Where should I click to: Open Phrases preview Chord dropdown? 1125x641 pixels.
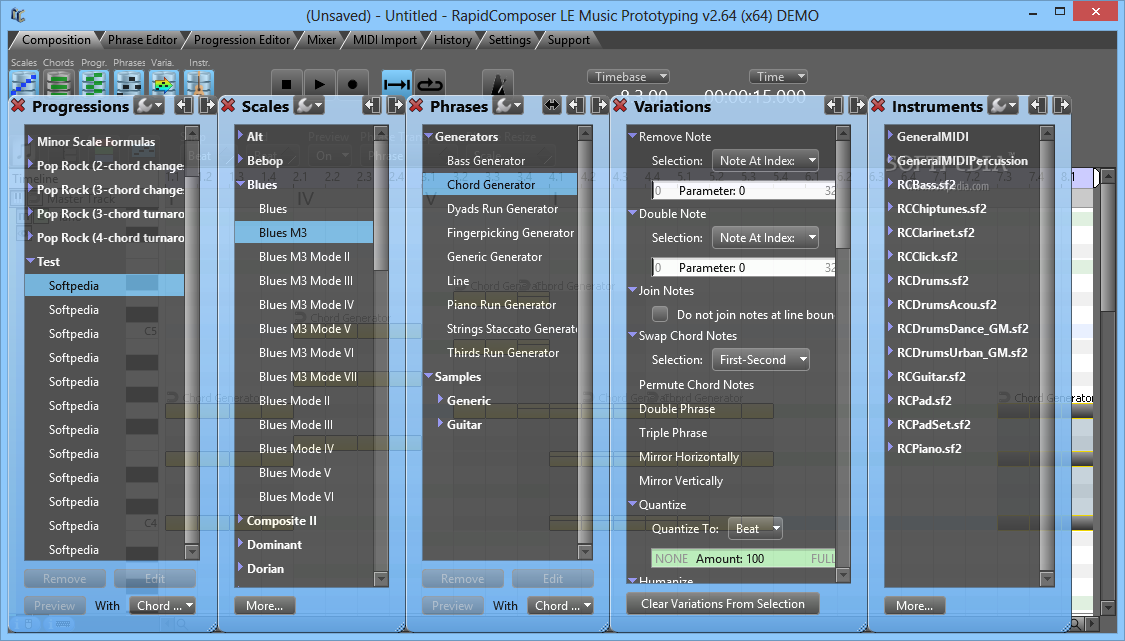560,606
